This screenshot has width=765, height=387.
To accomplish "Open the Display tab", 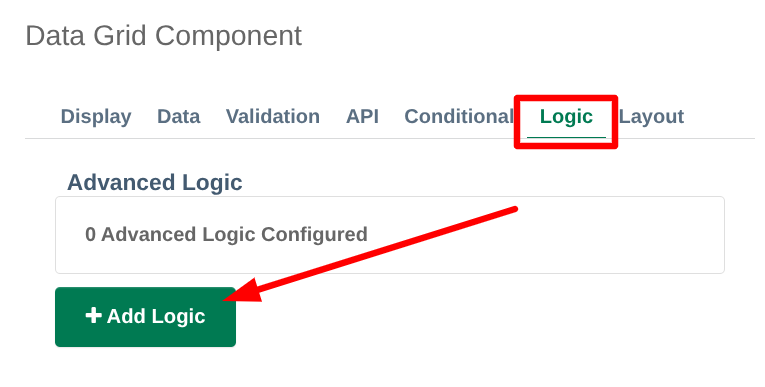I will [x=96, y=117].
